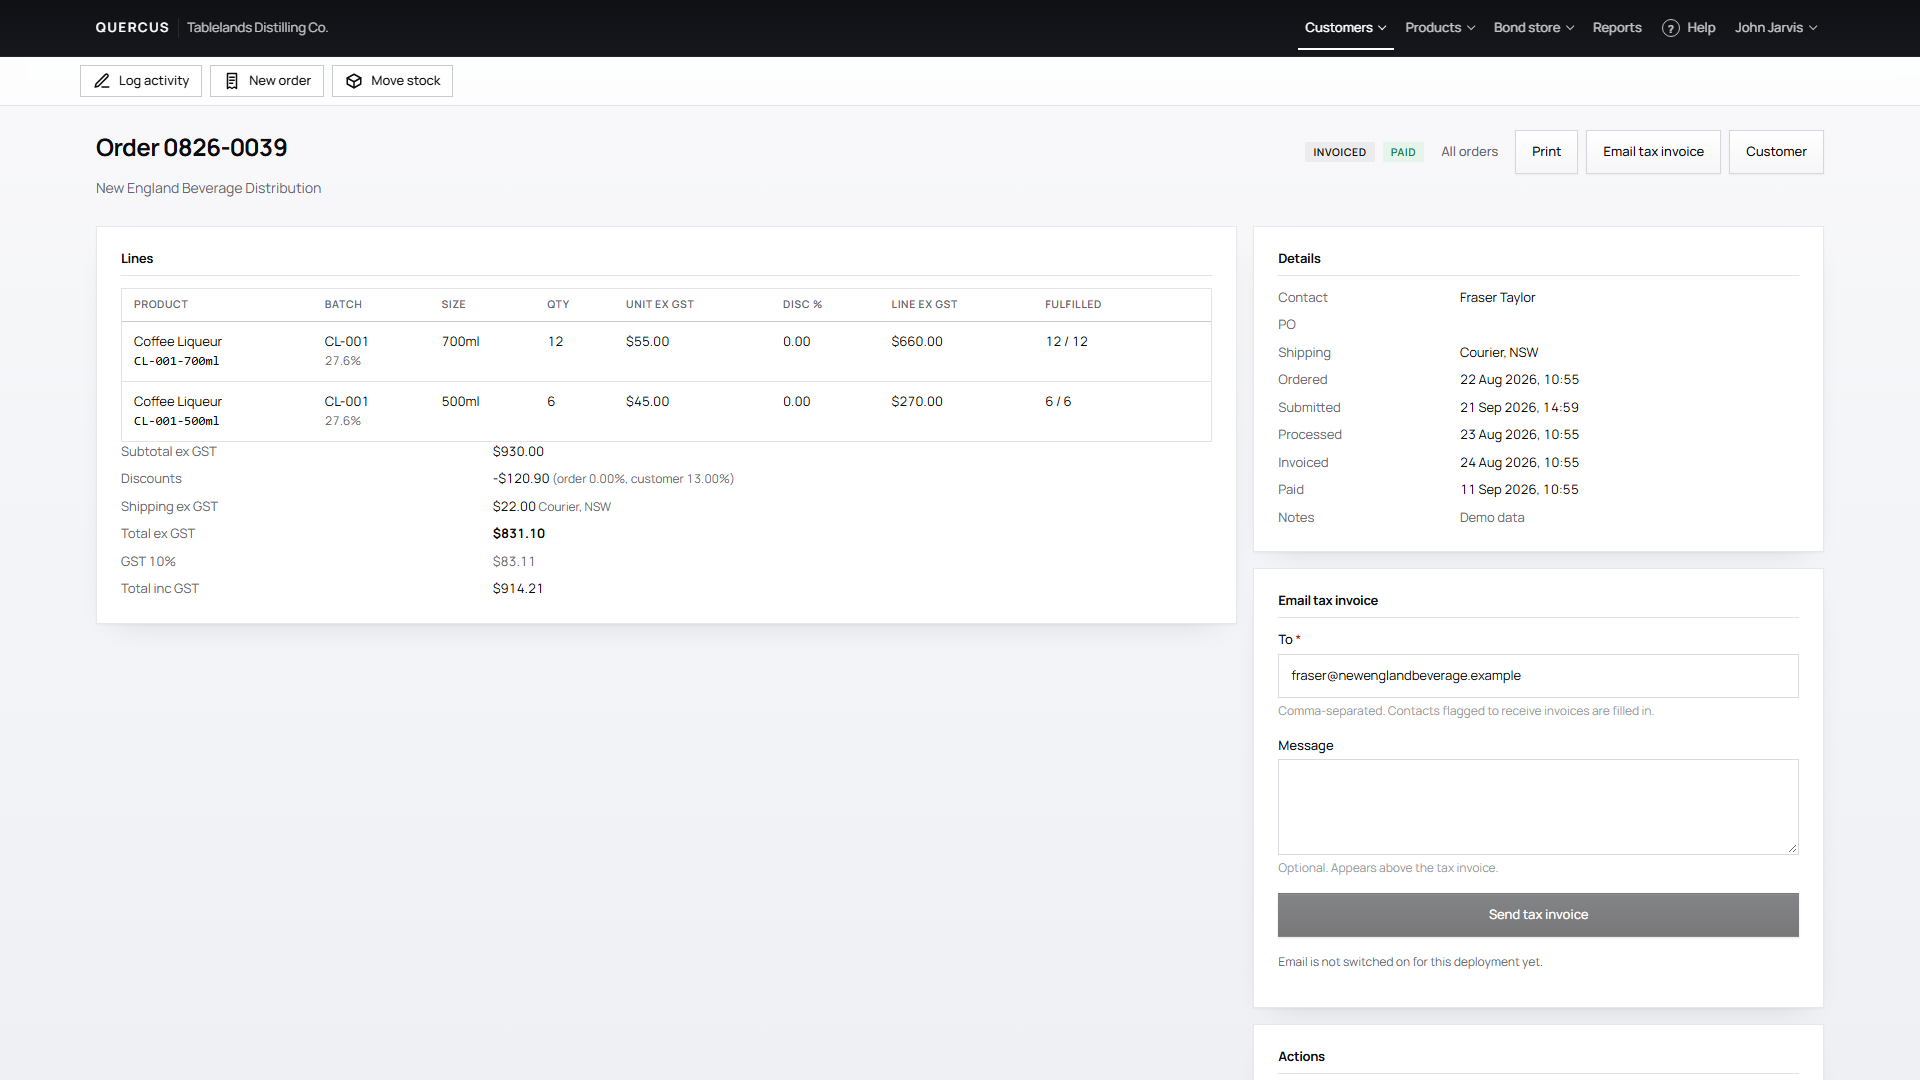
Task: Select the CL-001-700ml product code
Action: pos(176,362)
